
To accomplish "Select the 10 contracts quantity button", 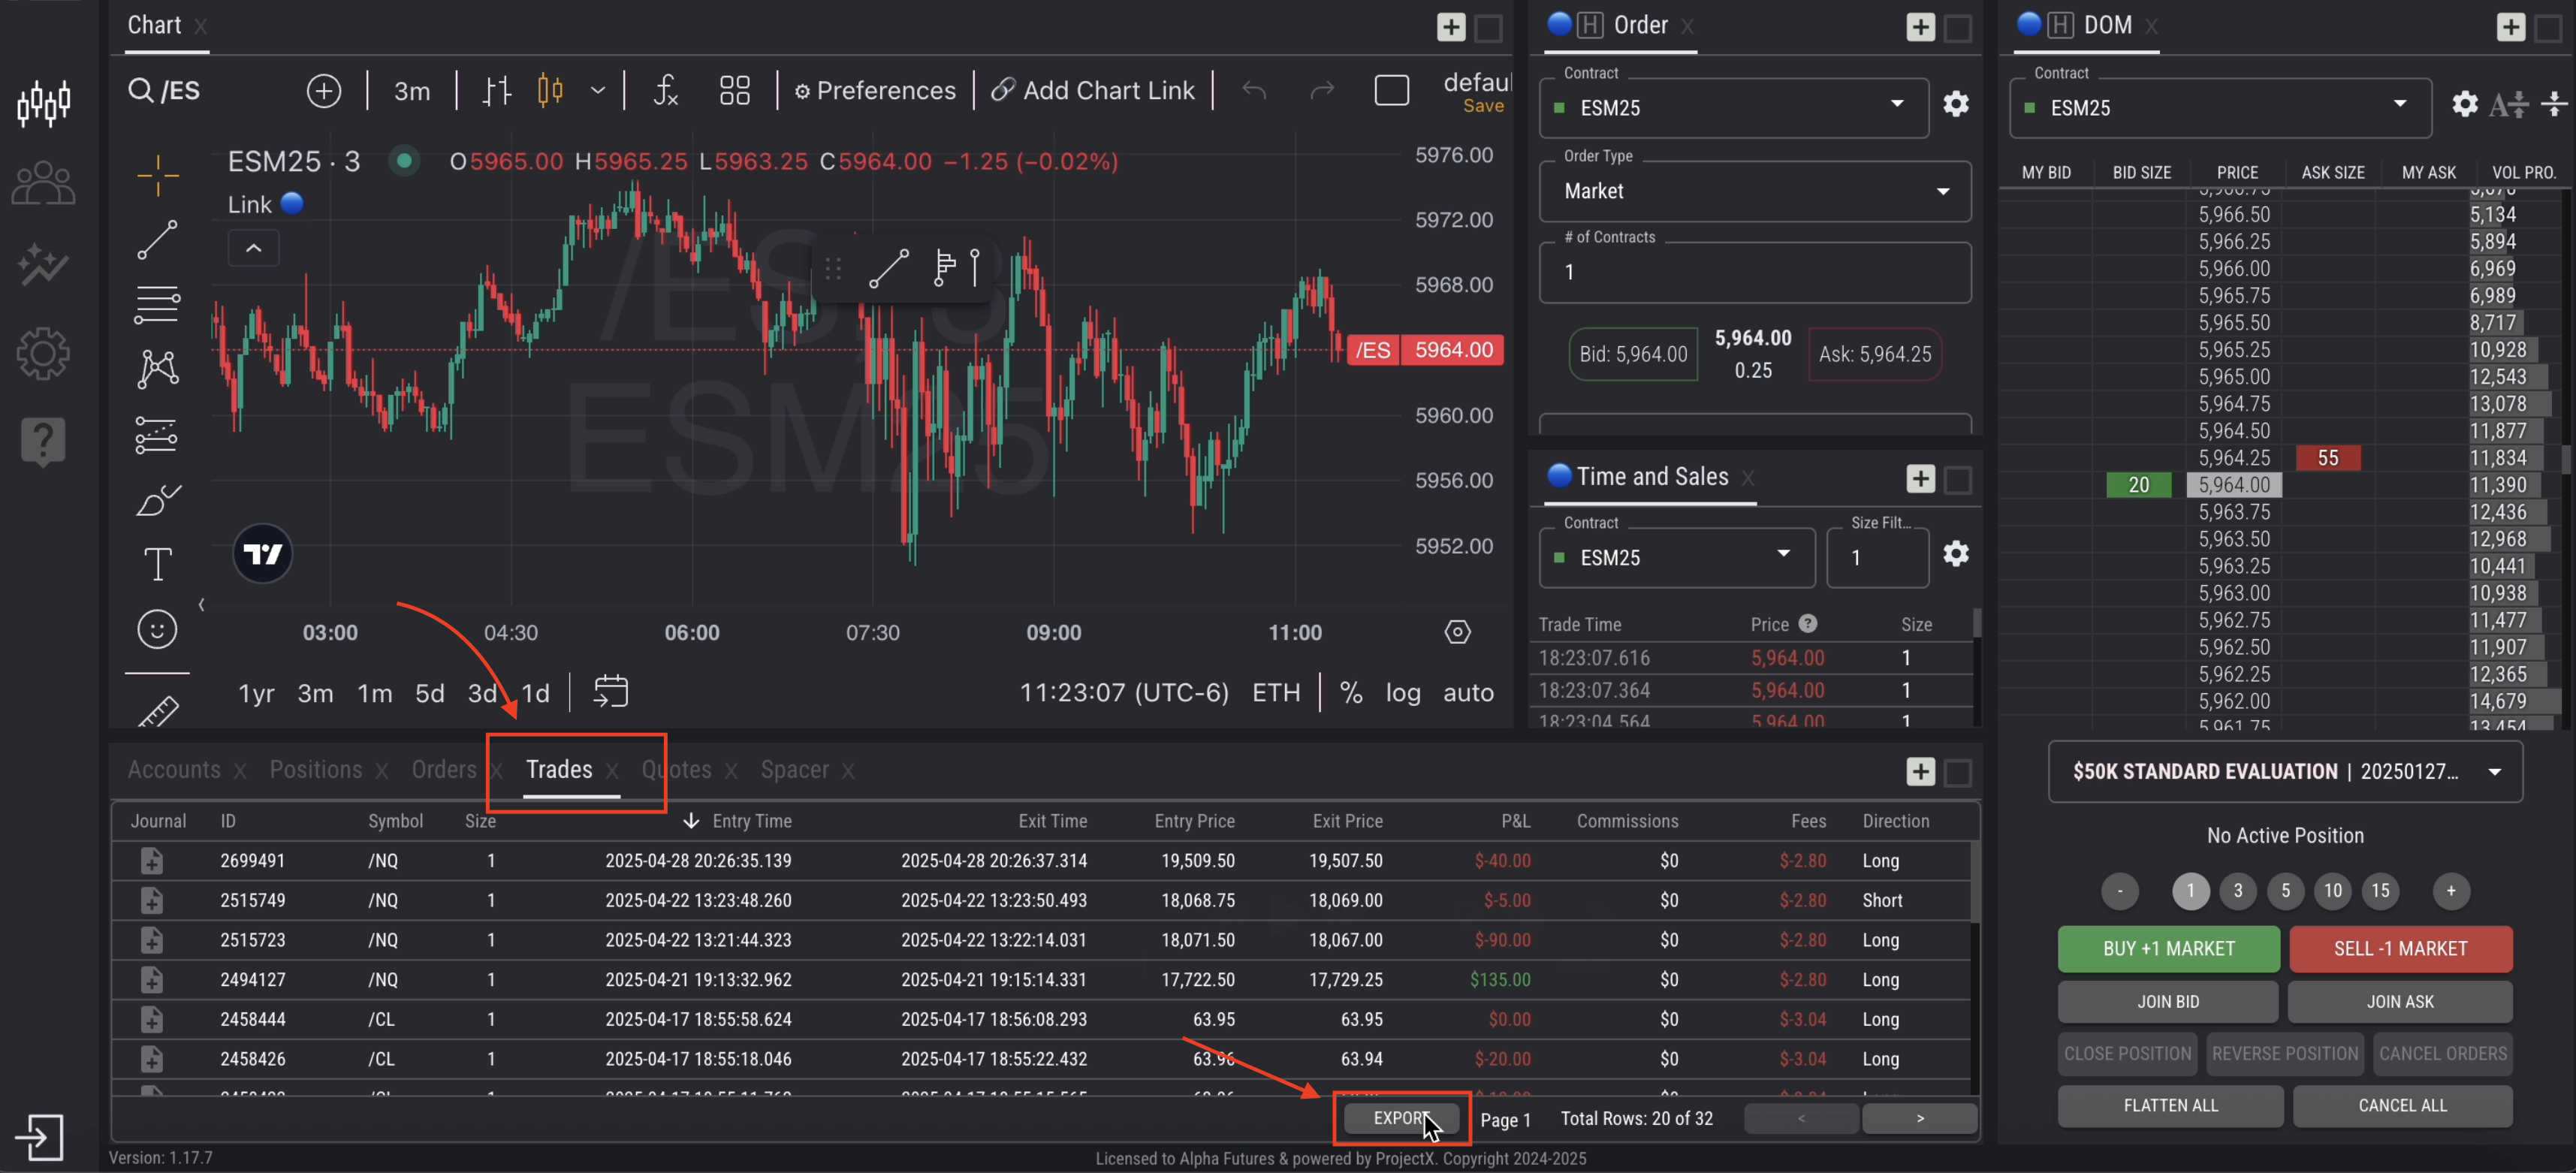I will [2332, 890].
